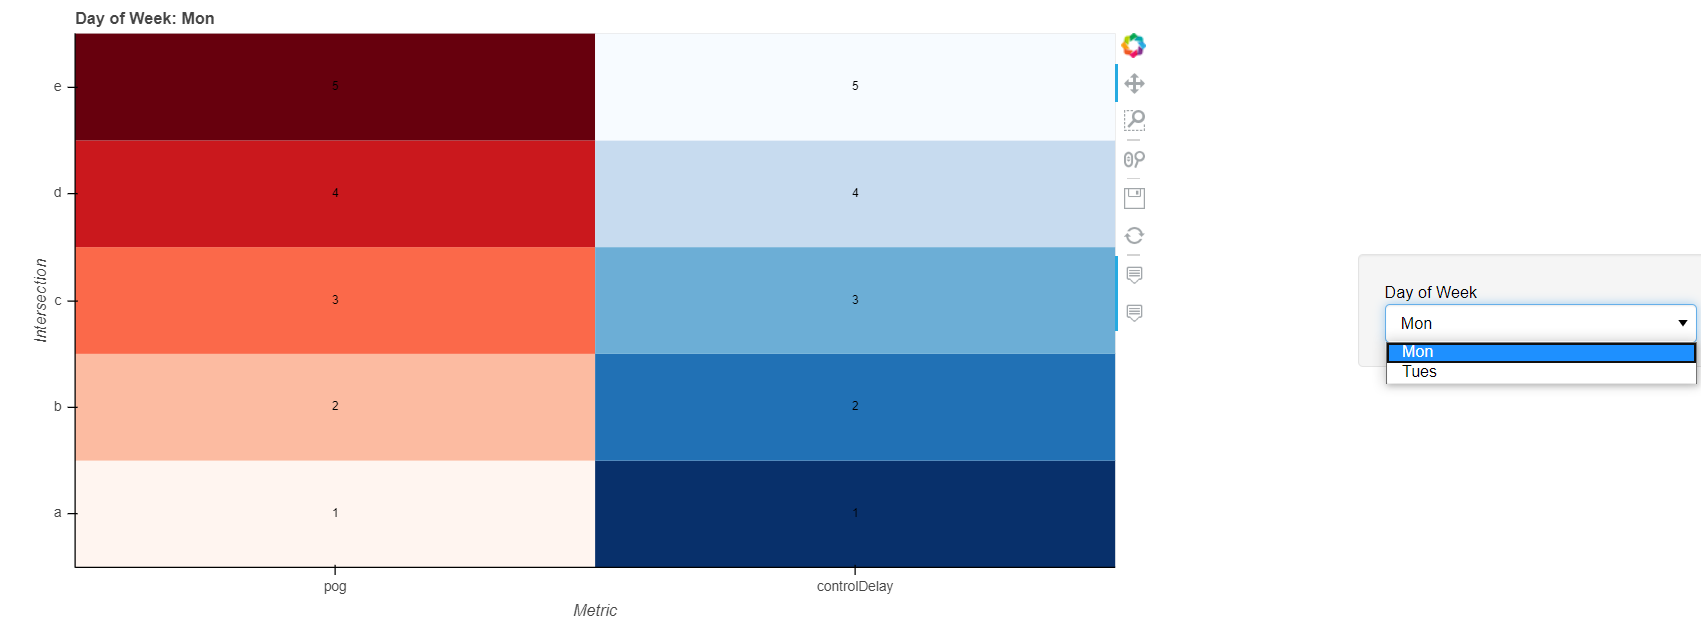Image resolution: width=1701 pixels, height=631 pixels.
Task: Click the controlDelay axis tick label
Action: pos(855,586)
